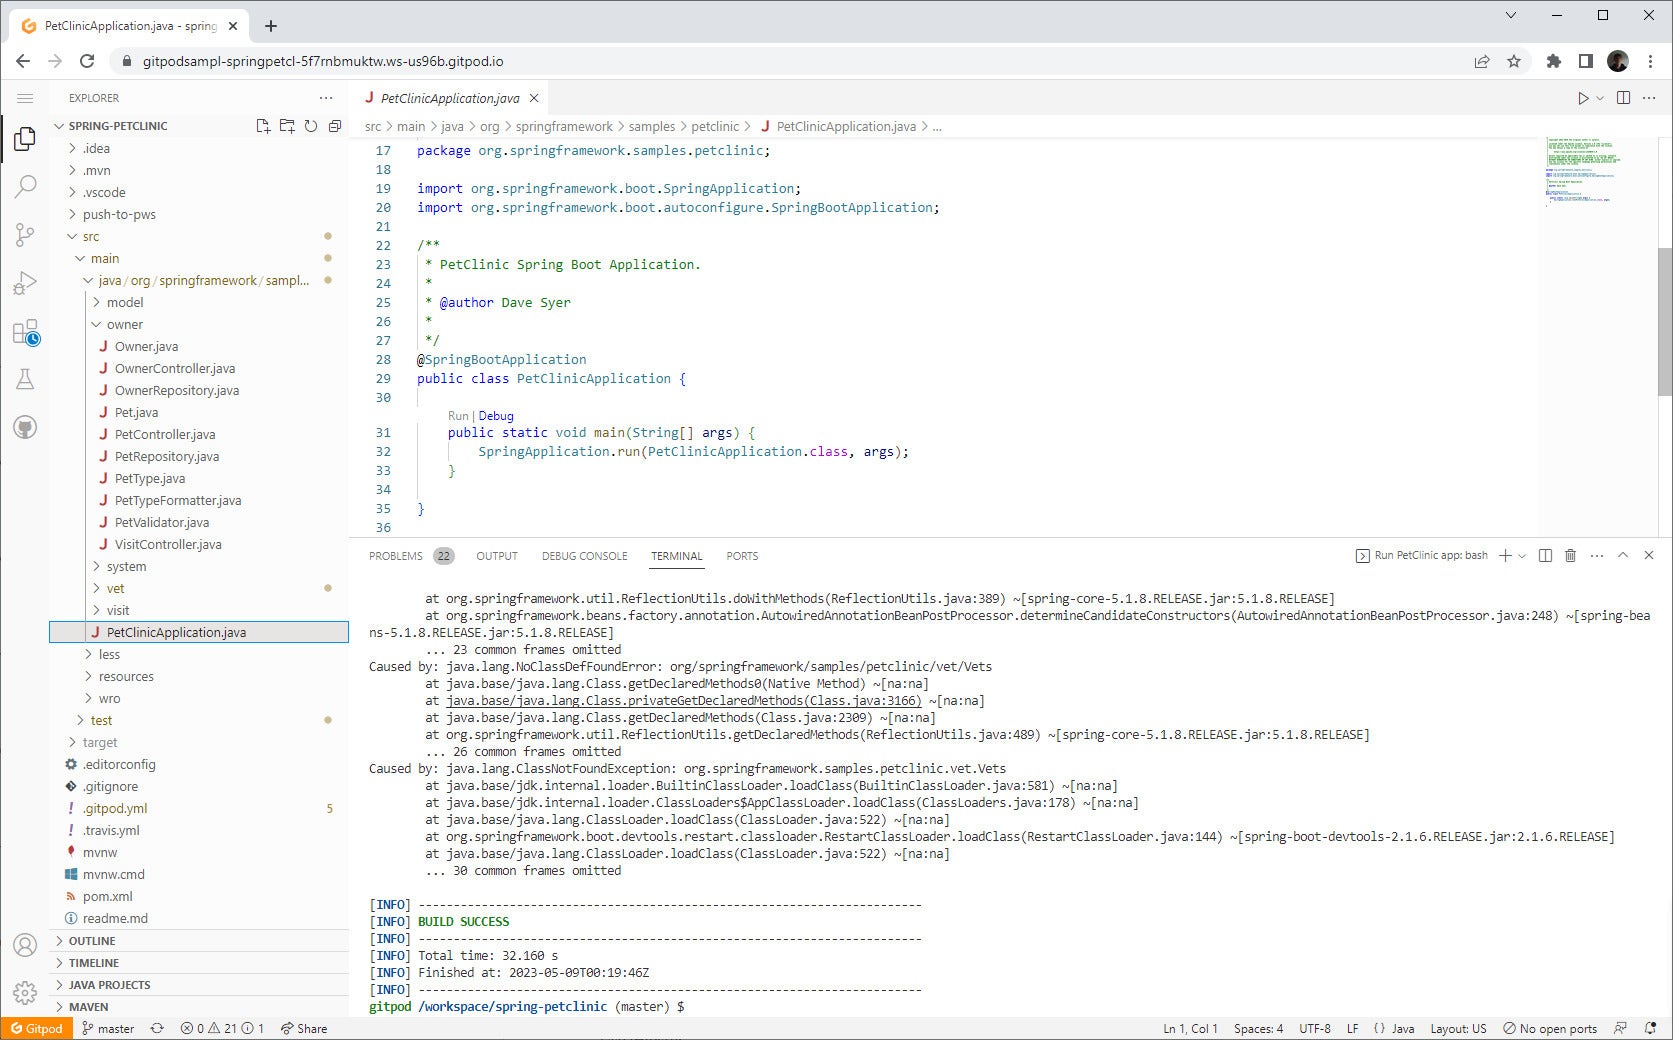Screen dimensions: 1673x1040
Task: Close the PetClinicApplication.java editor tab
Action: pyautogui.click(x=534, y=98)
